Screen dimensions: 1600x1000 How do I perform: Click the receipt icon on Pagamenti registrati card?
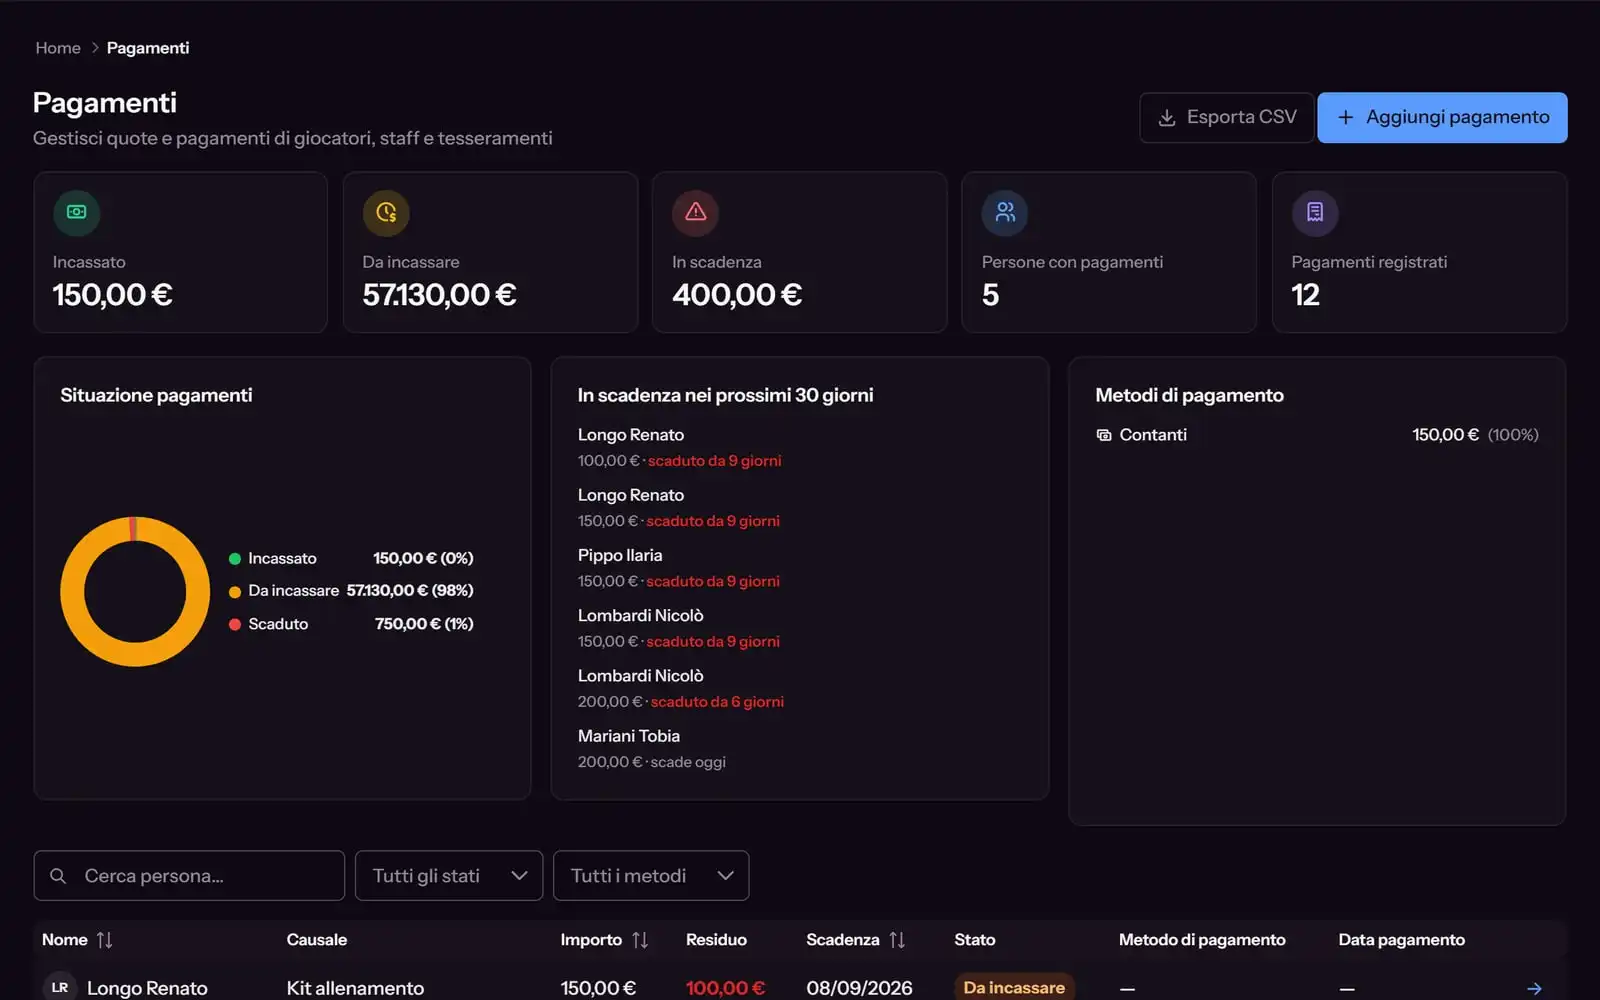(1315, 212)
